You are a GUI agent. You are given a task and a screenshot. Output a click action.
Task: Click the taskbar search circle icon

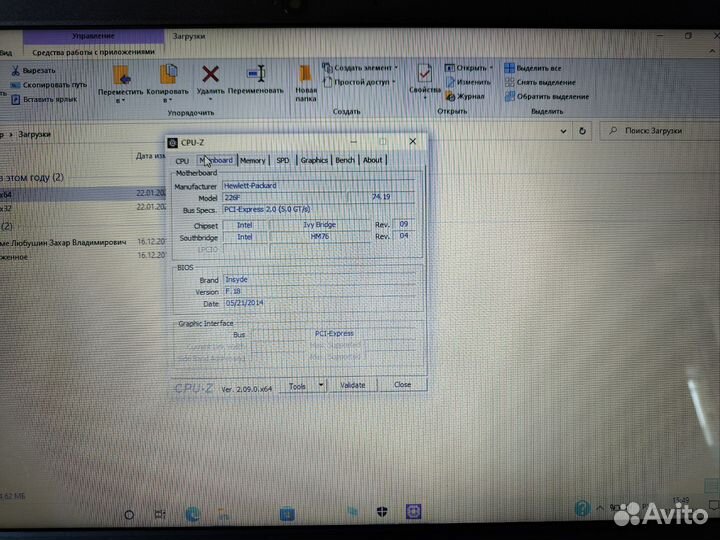pyautogui.click(x=129, y=515)
